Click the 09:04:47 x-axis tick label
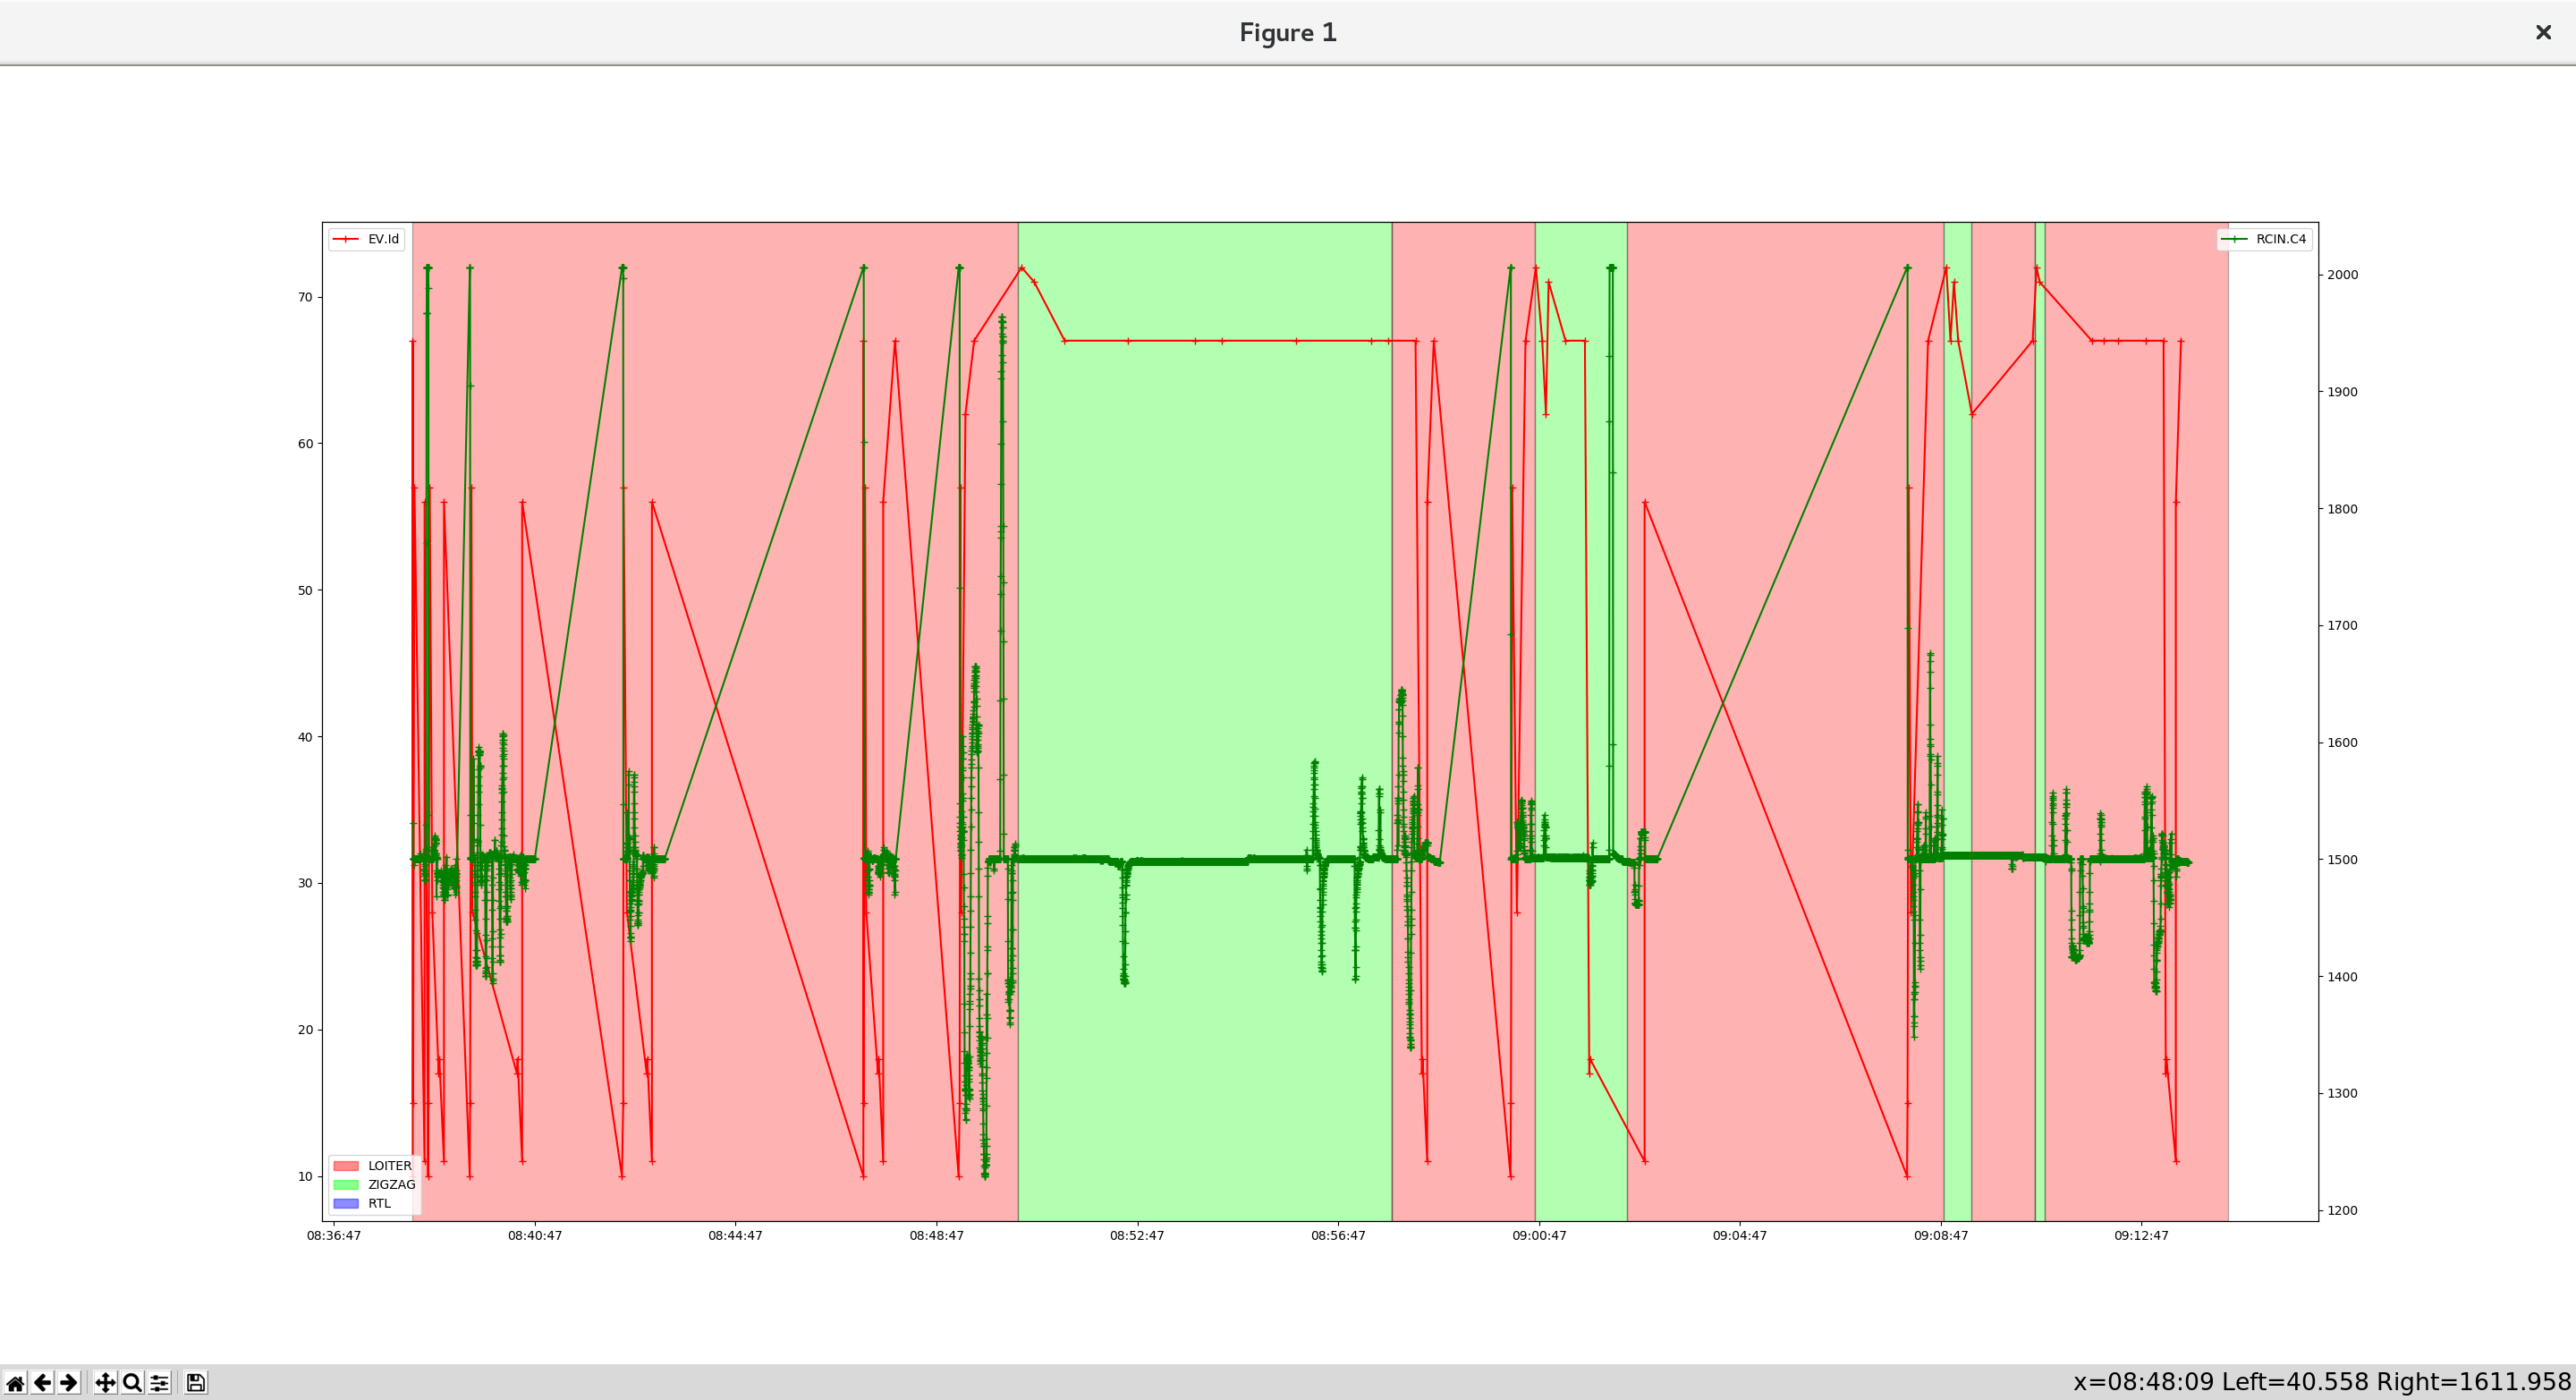Viewport: 2576px width, 1400px height. point(1740,1236)
